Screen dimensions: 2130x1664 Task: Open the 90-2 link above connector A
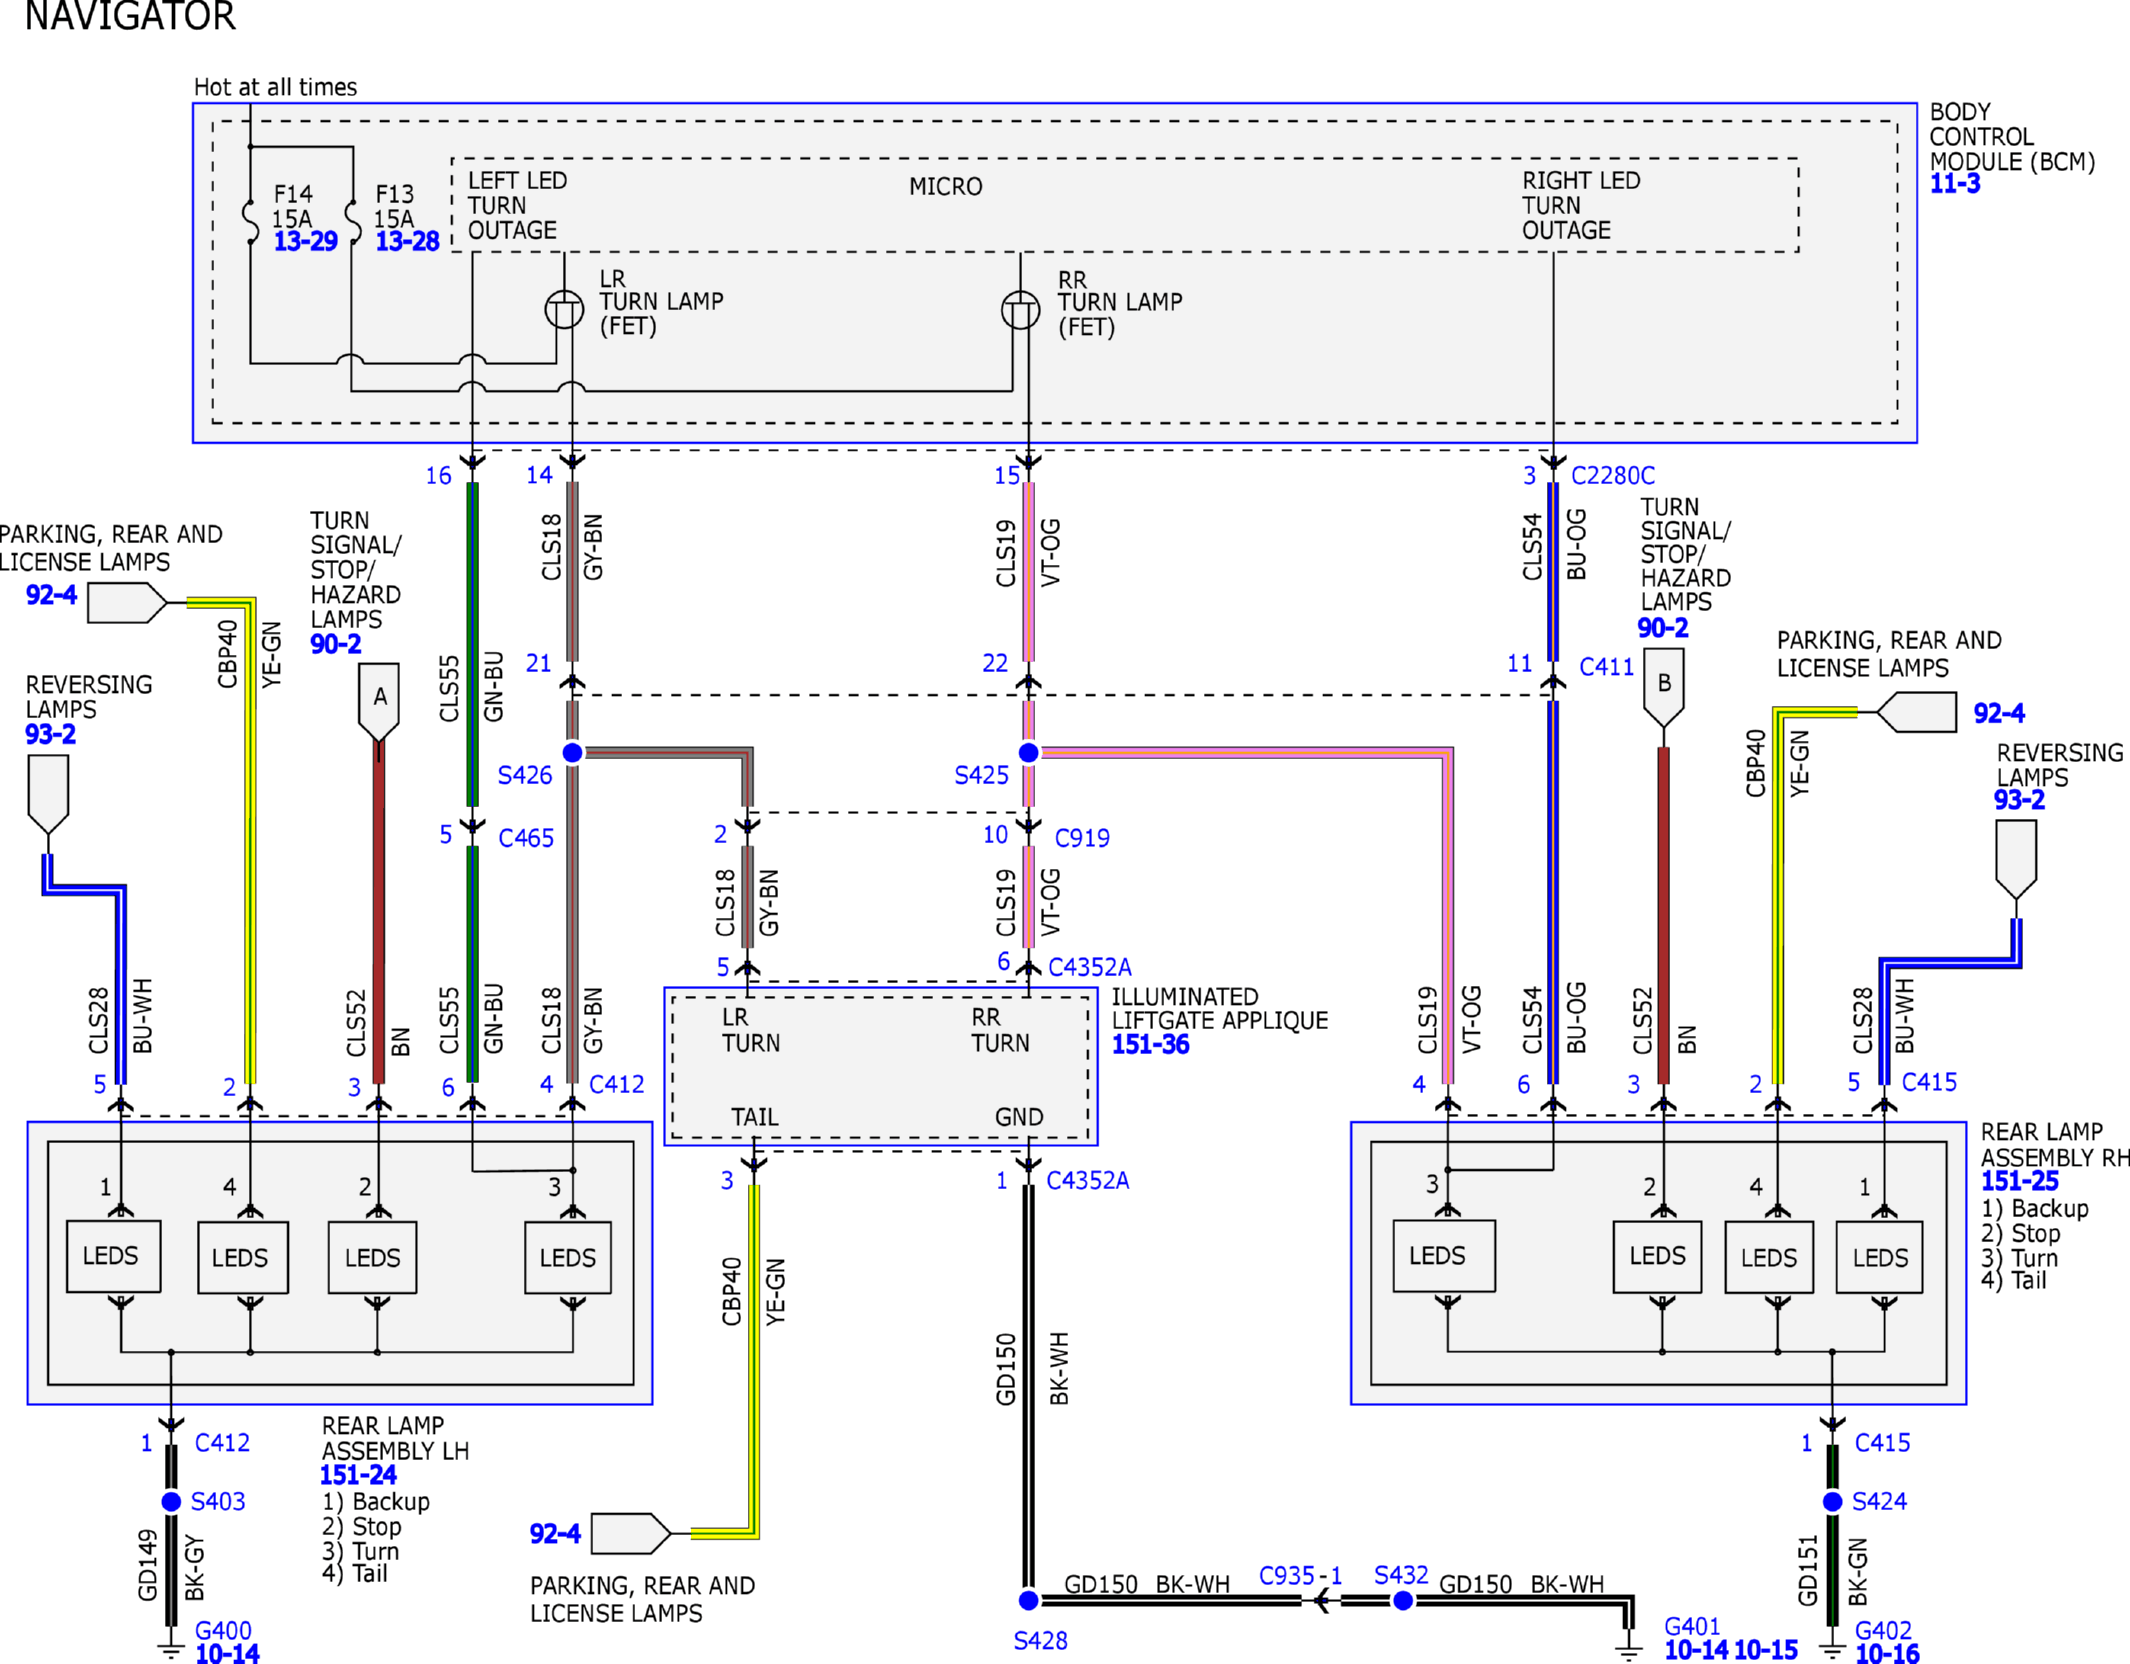[336, 644]
